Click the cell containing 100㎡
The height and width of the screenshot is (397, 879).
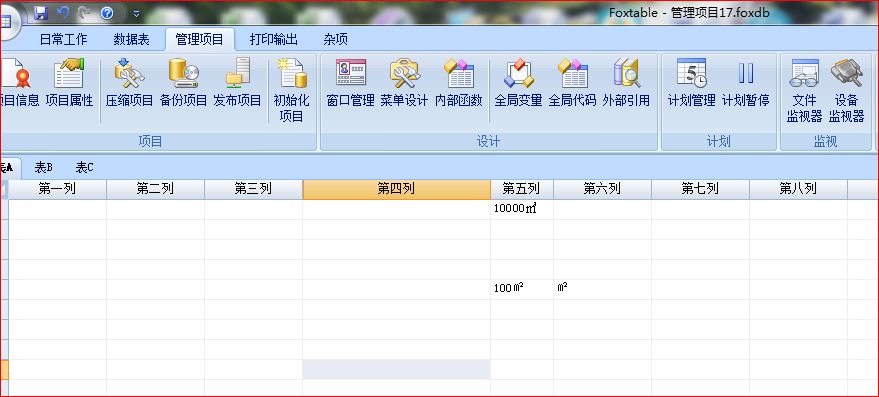(521, 289)
